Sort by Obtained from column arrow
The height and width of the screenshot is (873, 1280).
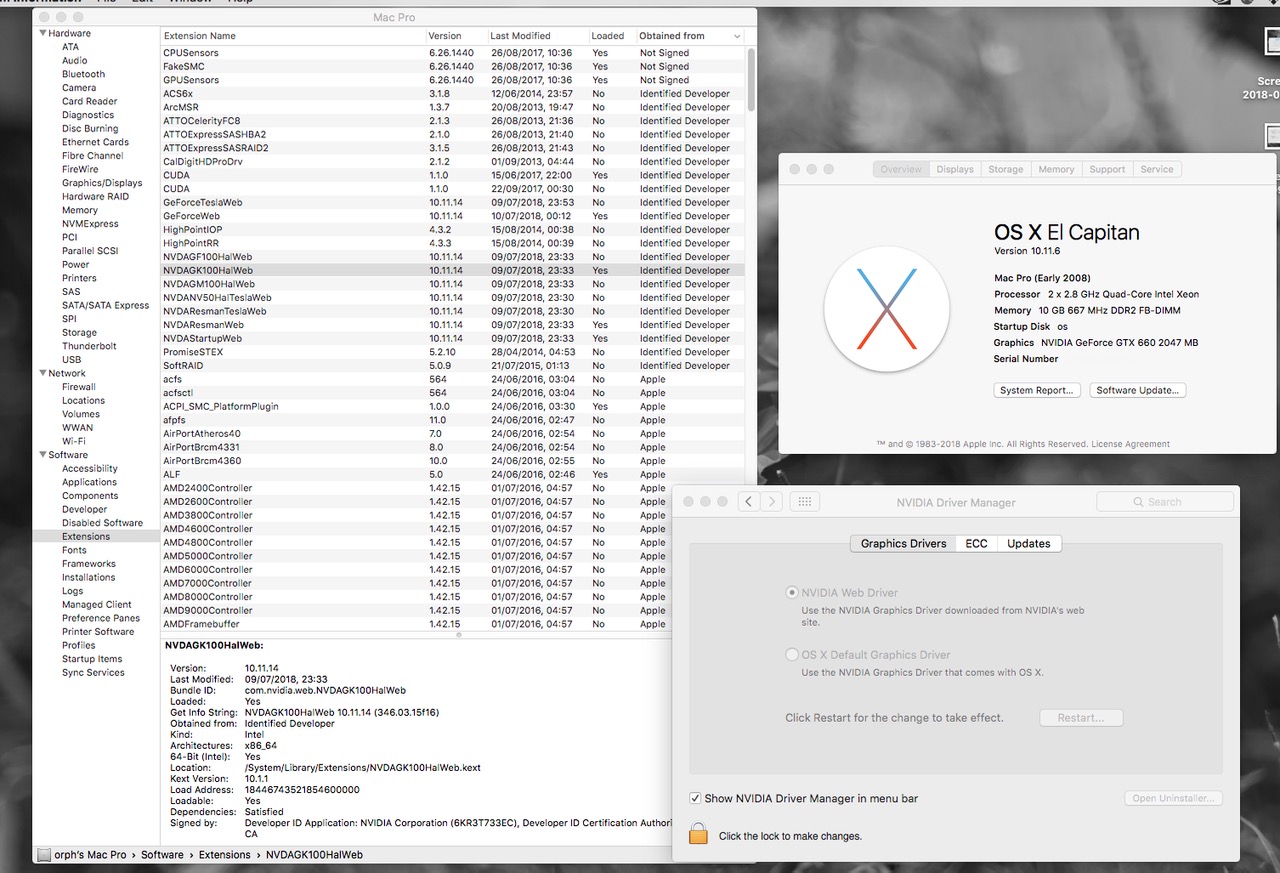pyautogui.click(x=737, y=36)
